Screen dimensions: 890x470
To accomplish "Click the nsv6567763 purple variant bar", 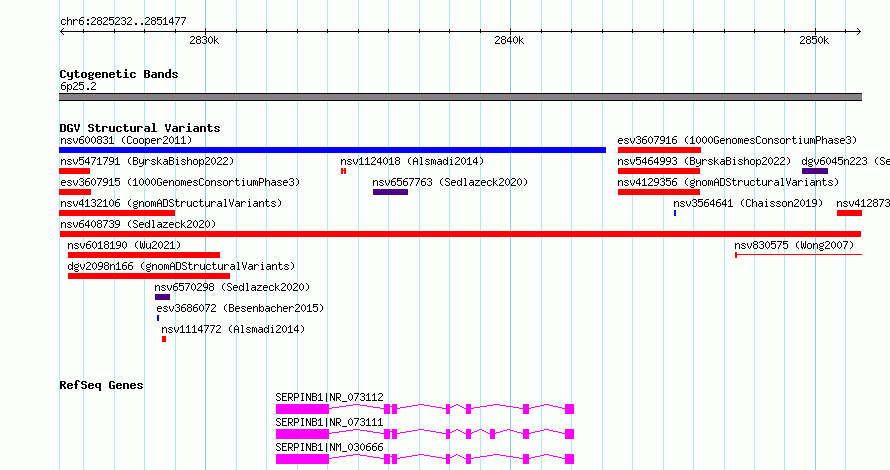I will 391,192.
